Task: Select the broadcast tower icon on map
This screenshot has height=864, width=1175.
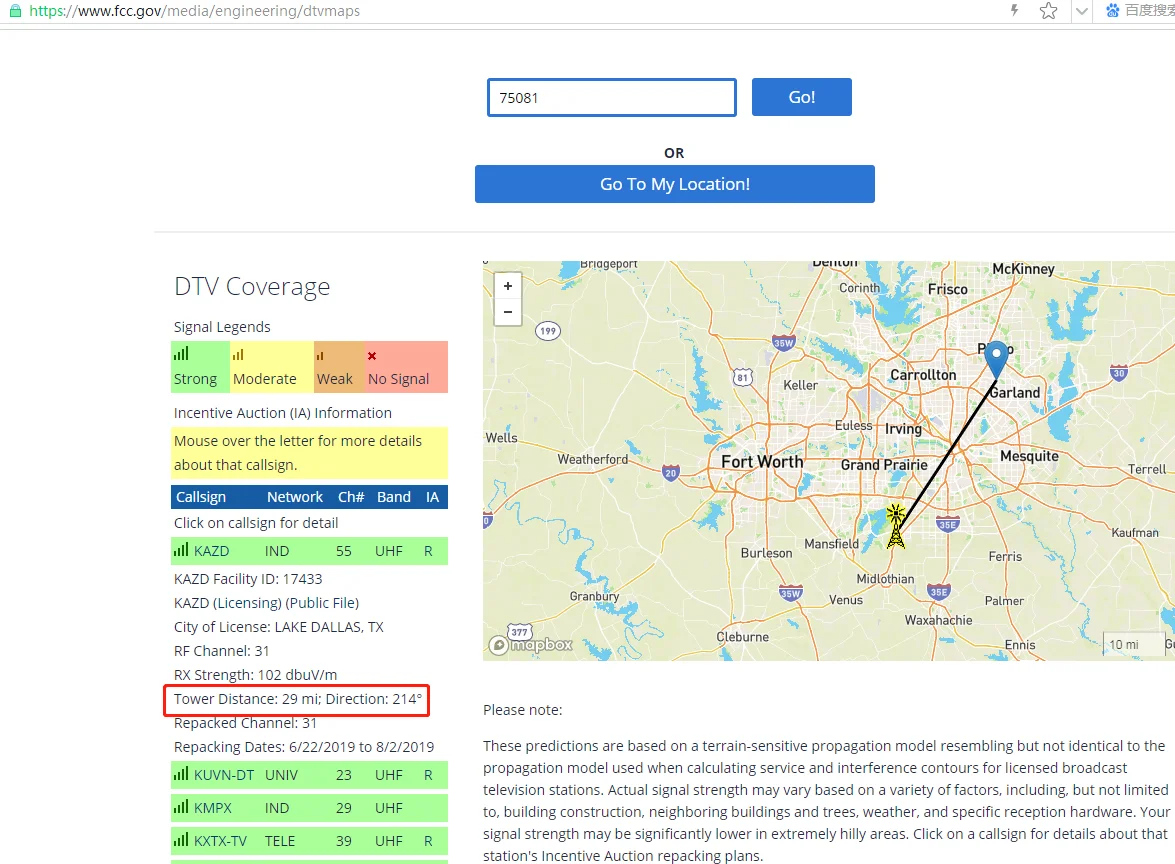Action: pos(895,526)
